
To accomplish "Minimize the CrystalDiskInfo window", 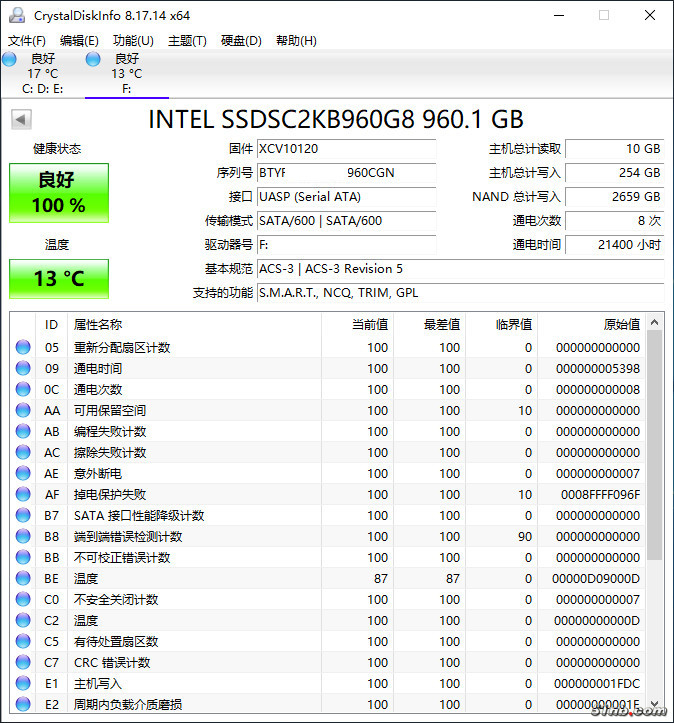I will (x=559, y=15).
